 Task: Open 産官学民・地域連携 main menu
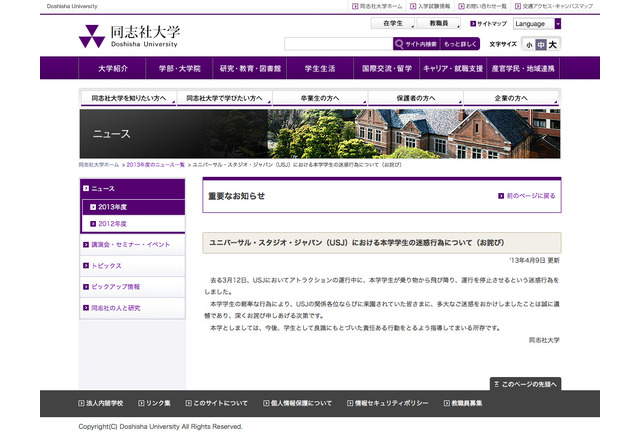(x=523, y=68)
